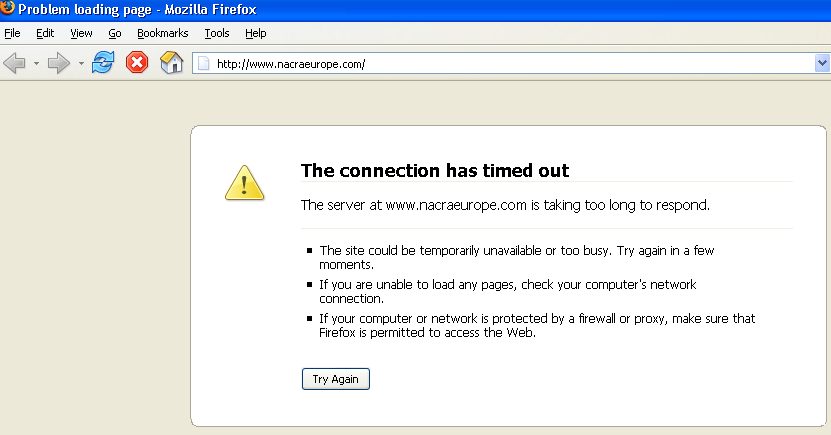
Task: Open the File menu
Action: pos(12,33)
